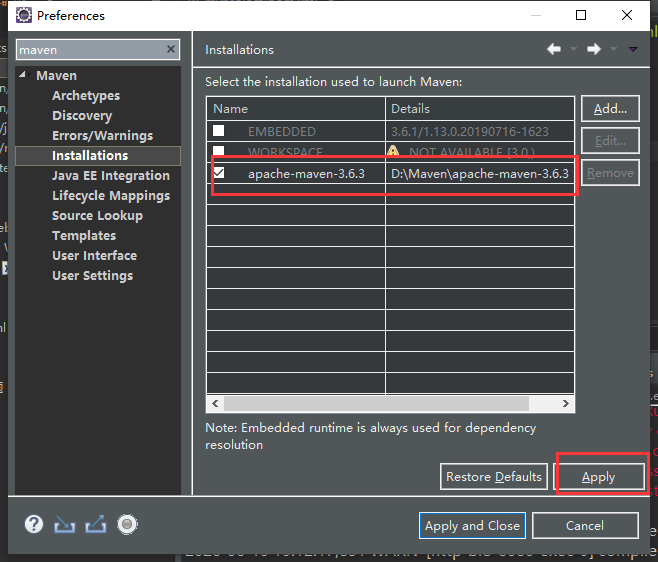Open User Settings page
658x562 pixels.
(92, 276)
